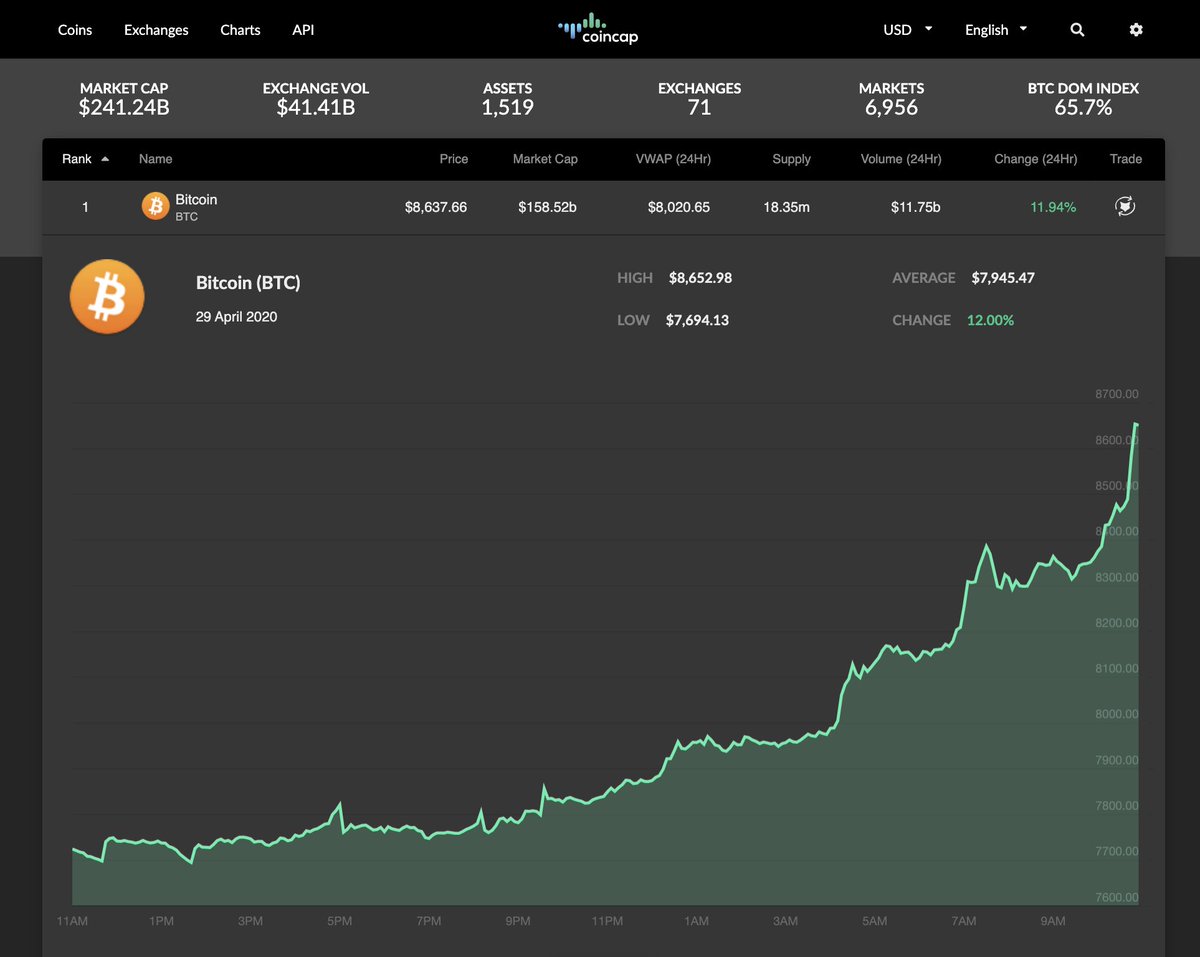Click the BTC Dom Index 65.7% stat

tap(1083, 99)
